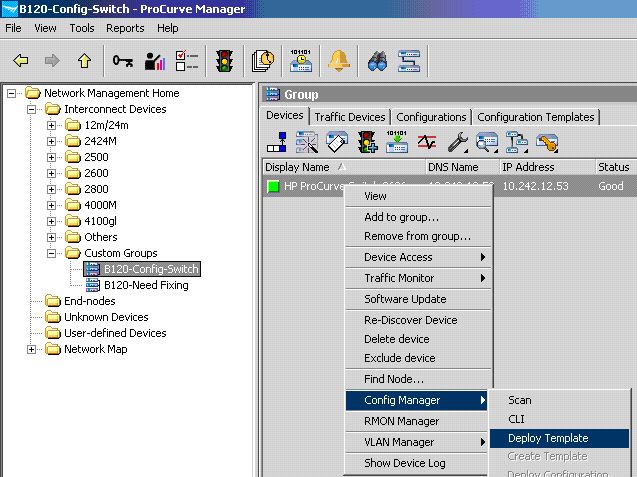Choose Exclude device from context menu
Image resolution: width=637 pixels, height=477 pixels.
click(418, 358)
